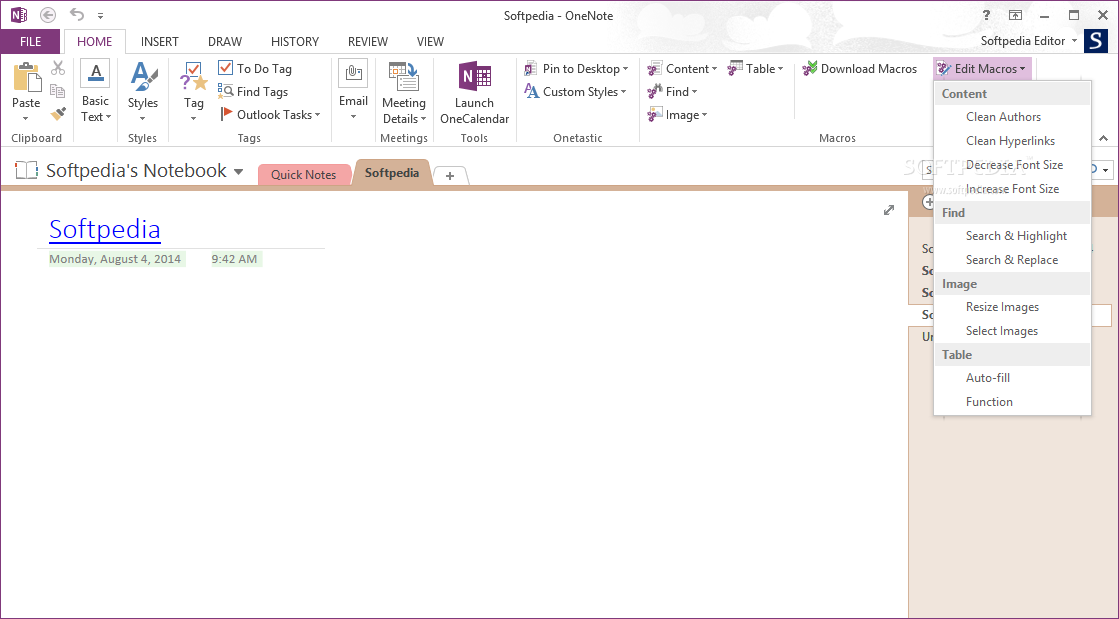The height and width of the screenshot is (619, 1119).
Task: Choose Clean Authors macro
Action: [1012, 117]
